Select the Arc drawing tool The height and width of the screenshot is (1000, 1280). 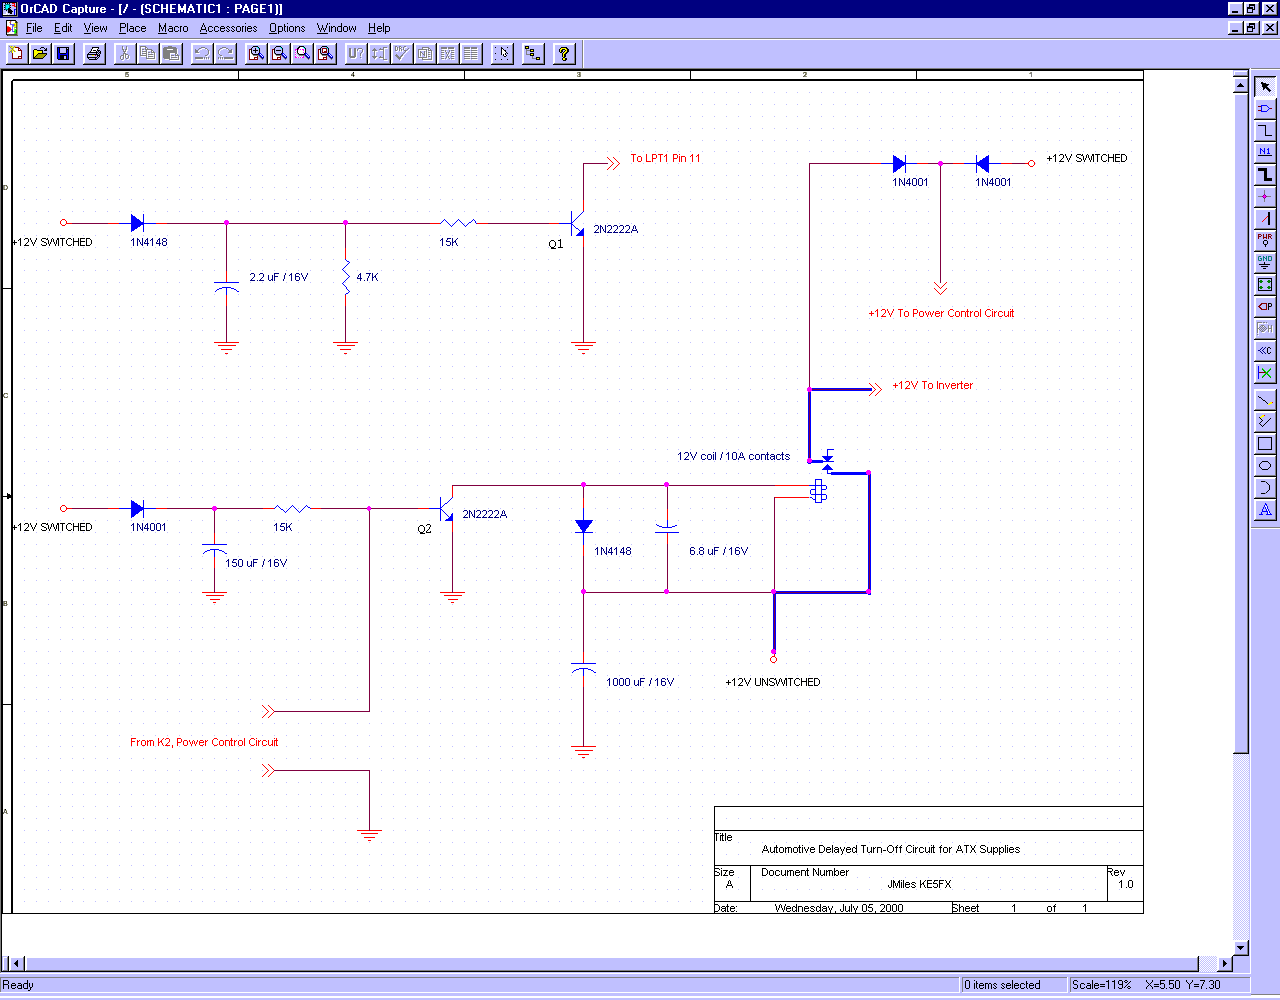click(x=1265, y=488)
